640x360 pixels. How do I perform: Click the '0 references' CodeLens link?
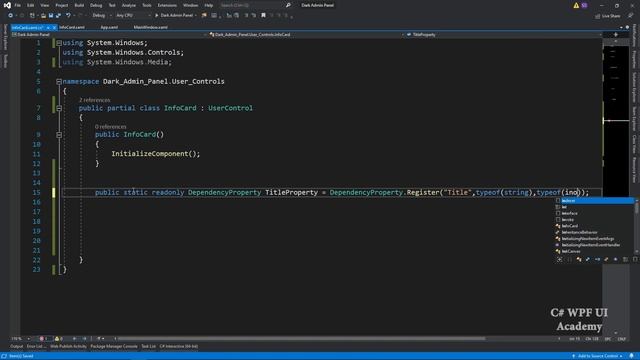[110, 127]
